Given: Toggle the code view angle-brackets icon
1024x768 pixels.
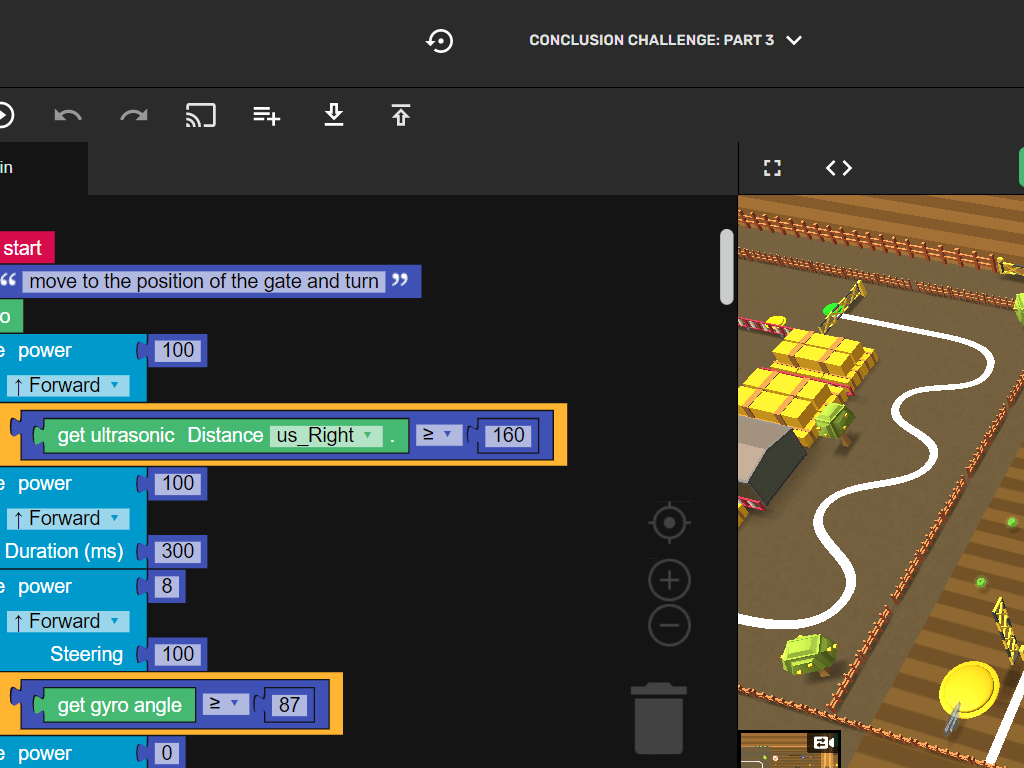Looking at the screenshot, I should coord(839,168).
